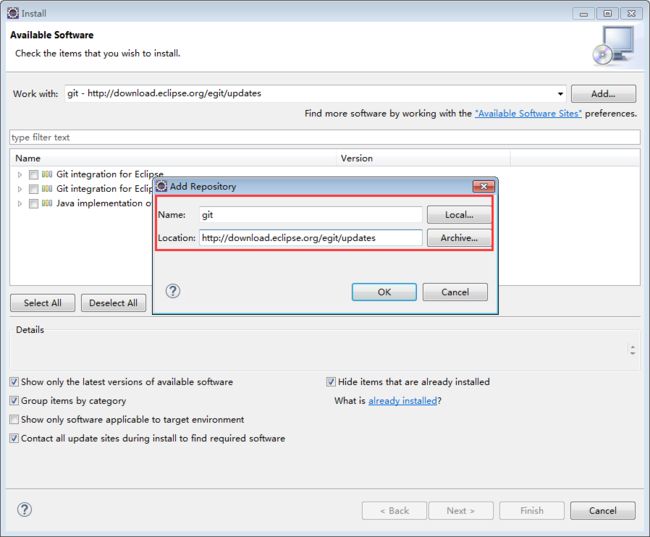Maximize the Install window
This screenshot has width=650, height=537.
pyautogui.click(x=607, y=14)
